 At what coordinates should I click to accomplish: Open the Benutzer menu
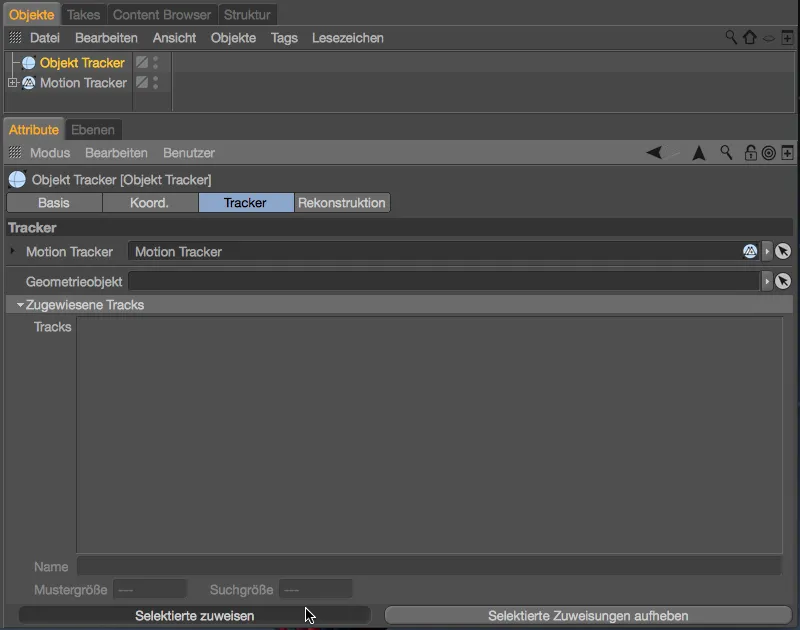[189, 153]
